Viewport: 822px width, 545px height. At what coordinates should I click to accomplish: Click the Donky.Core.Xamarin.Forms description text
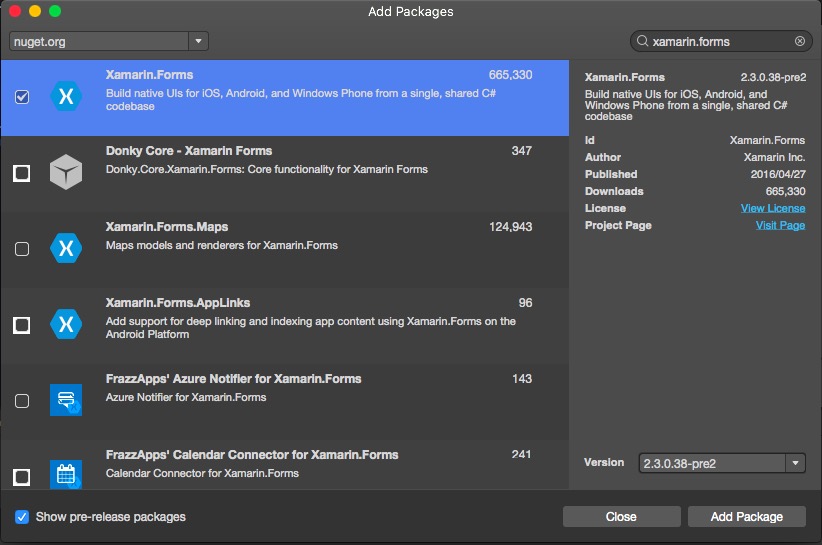[x=267, y=169]
